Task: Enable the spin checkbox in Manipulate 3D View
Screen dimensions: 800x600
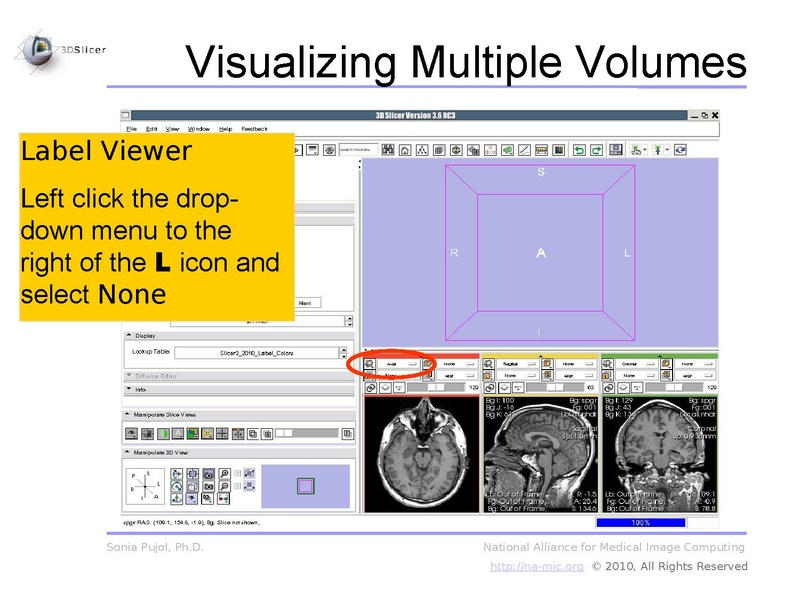Action: [237, 472]
